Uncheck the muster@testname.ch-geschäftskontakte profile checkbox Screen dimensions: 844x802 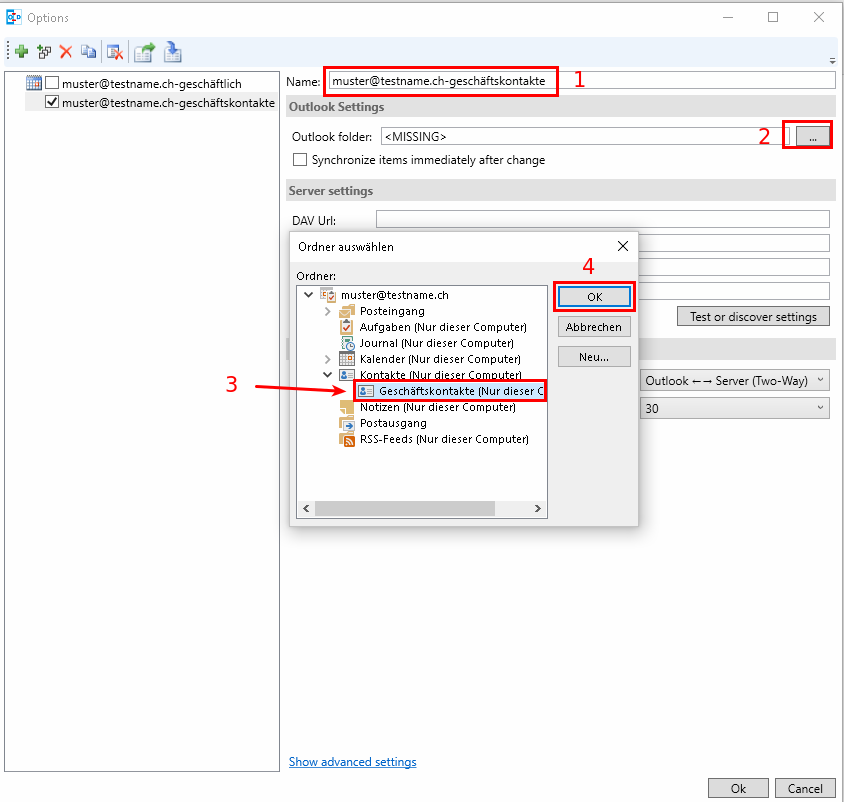52,102
